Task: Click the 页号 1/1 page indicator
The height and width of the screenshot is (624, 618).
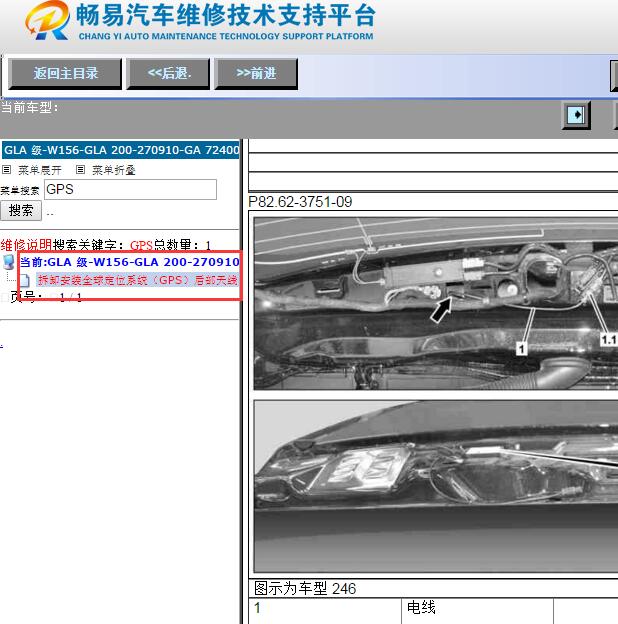Action: pos(46,297)
